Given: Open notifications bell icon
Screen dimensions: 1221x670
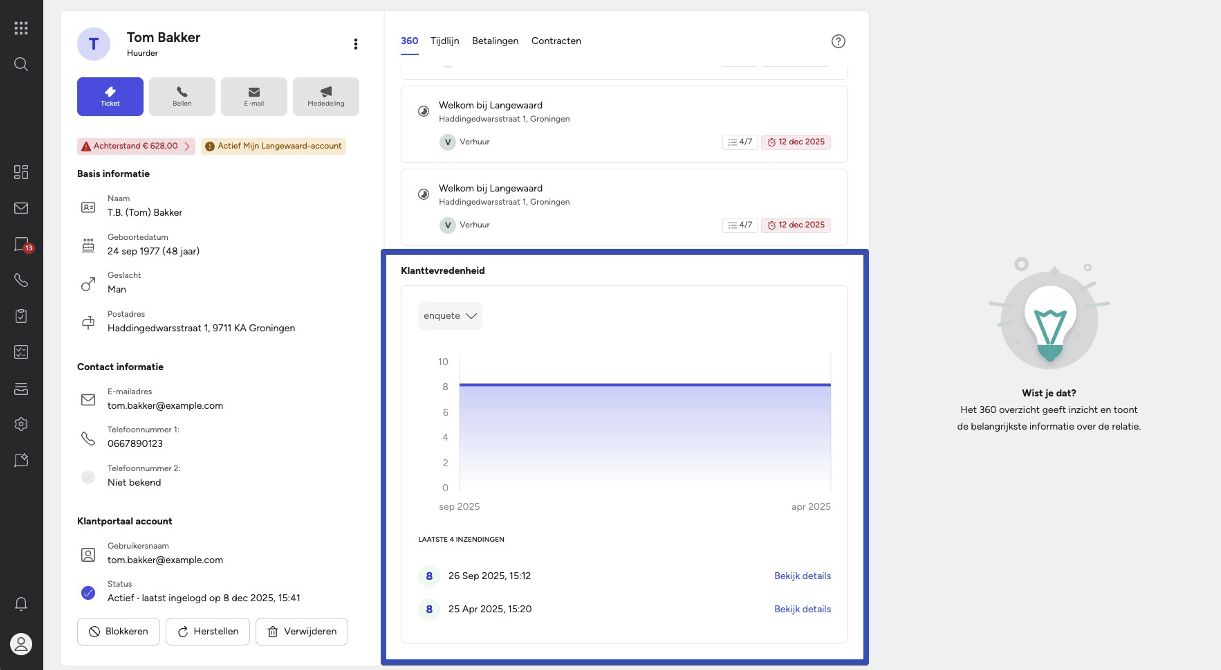Looking at the screenshot, I should click(21, 604).
